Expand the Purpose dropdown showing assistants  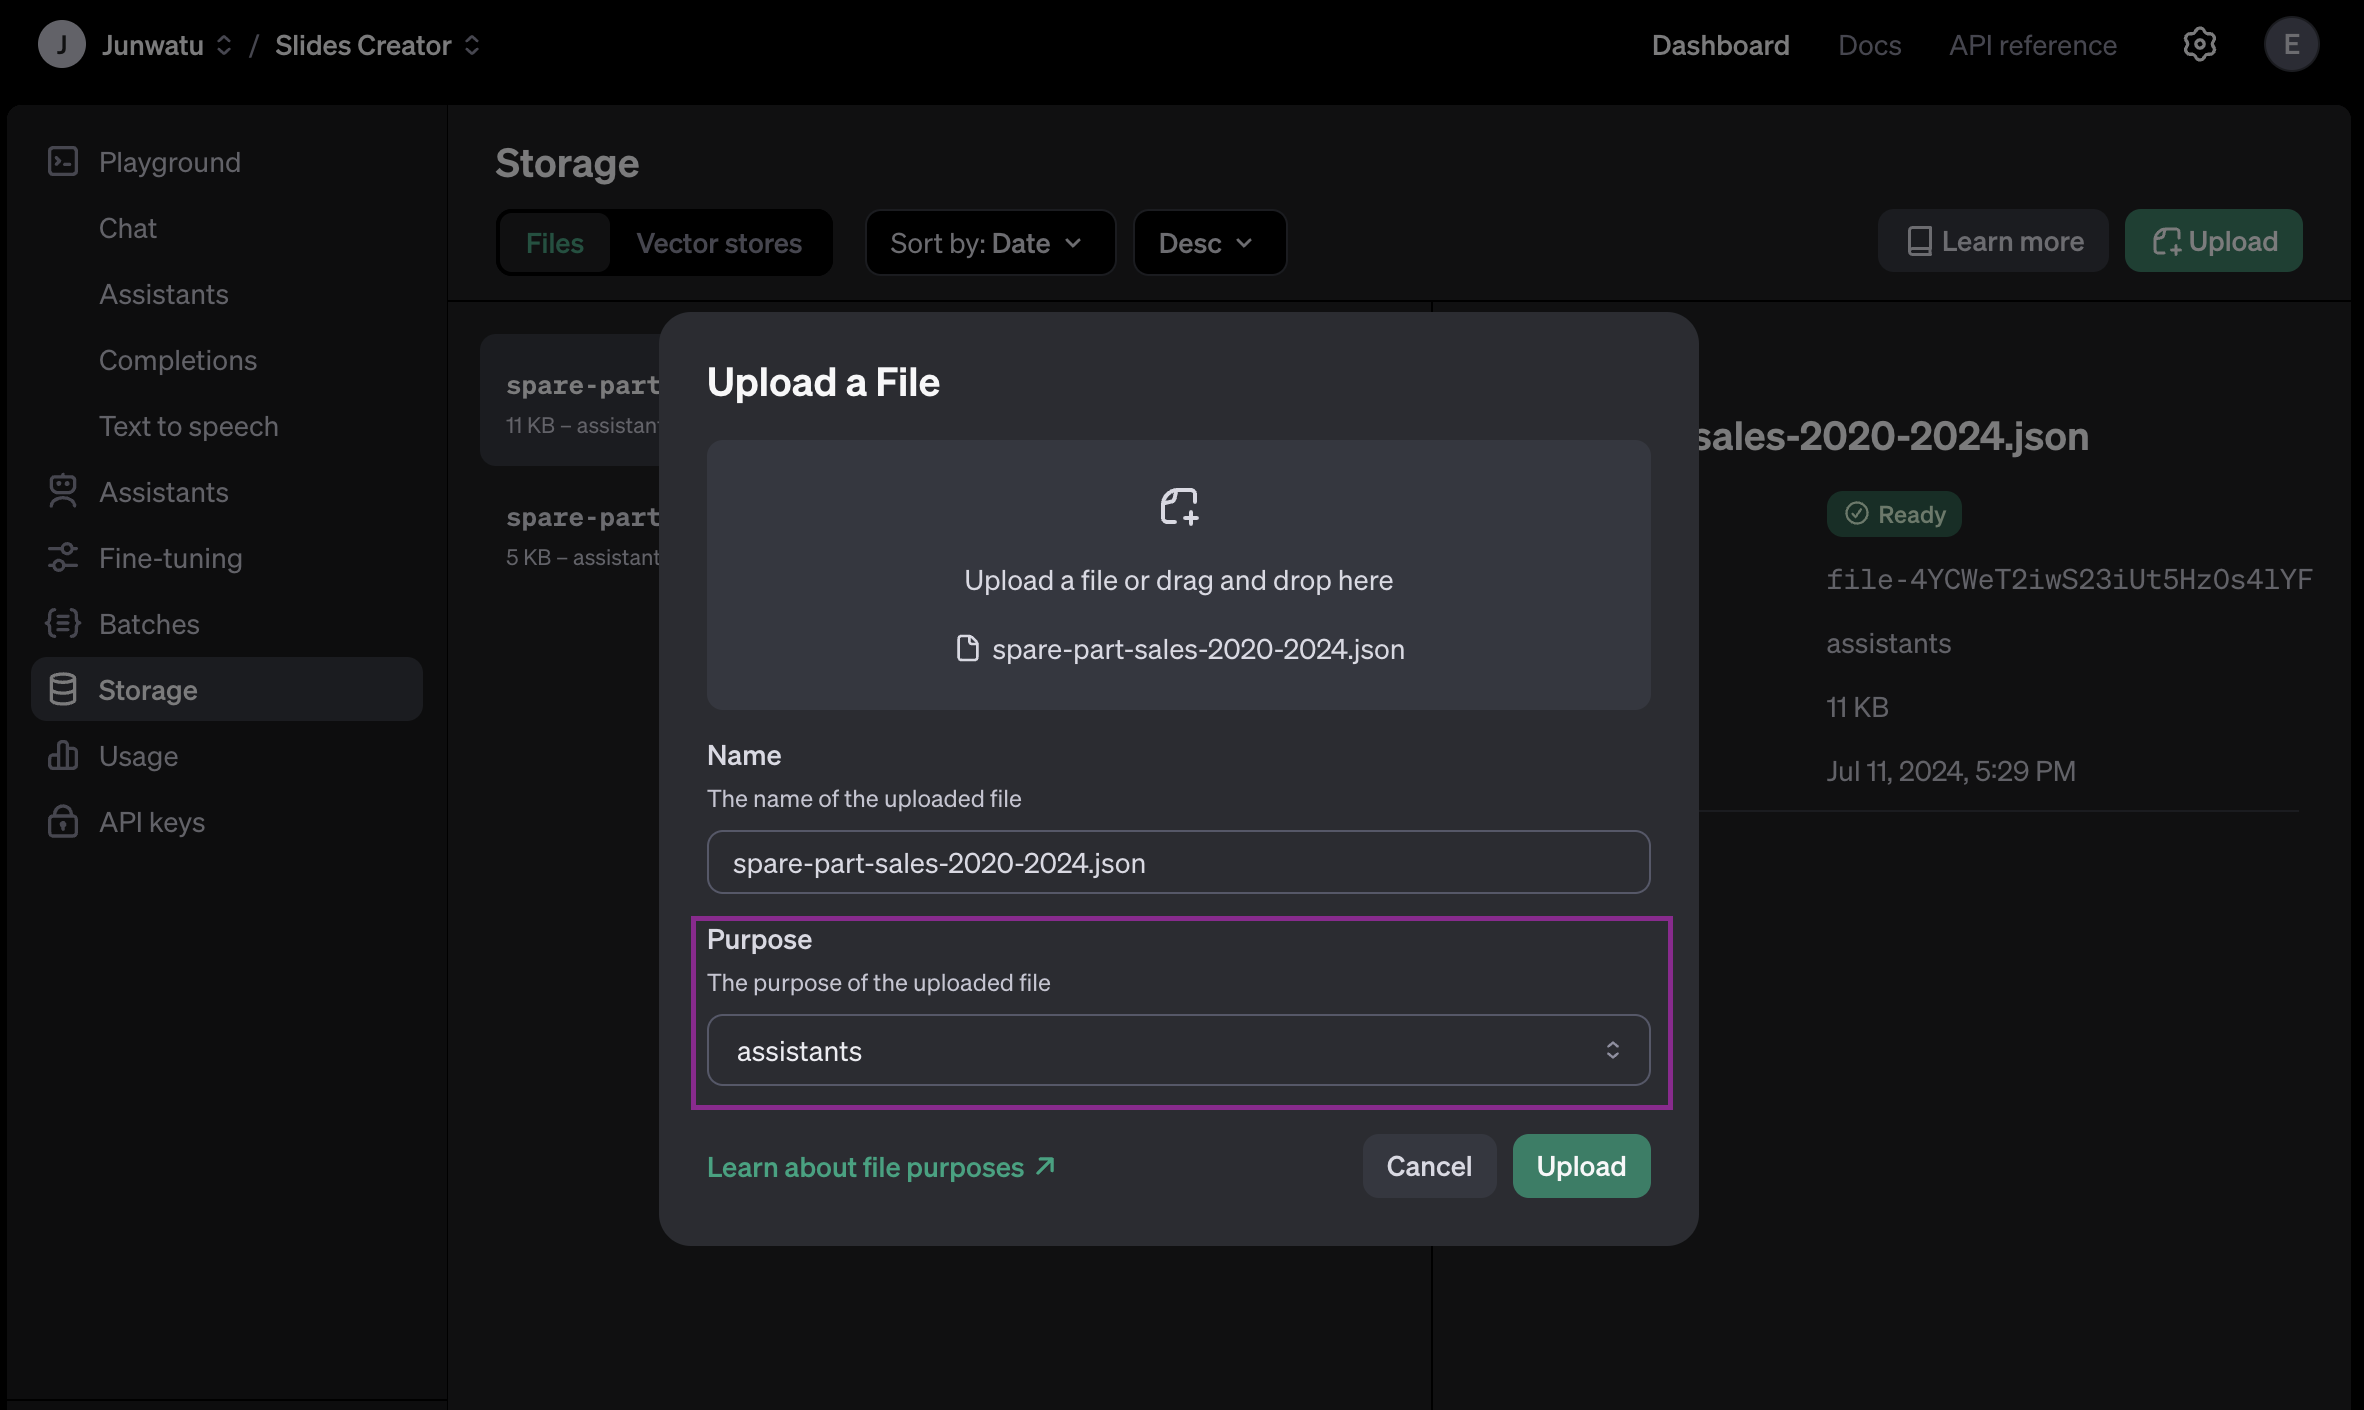point(1178,1050)
